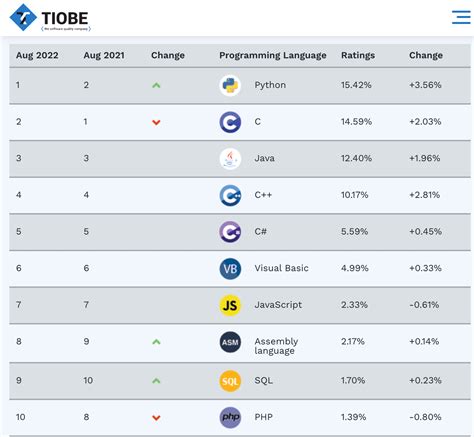Click the Visual Basic VB icon
The image size is (474, 437).
click(230, 269)
